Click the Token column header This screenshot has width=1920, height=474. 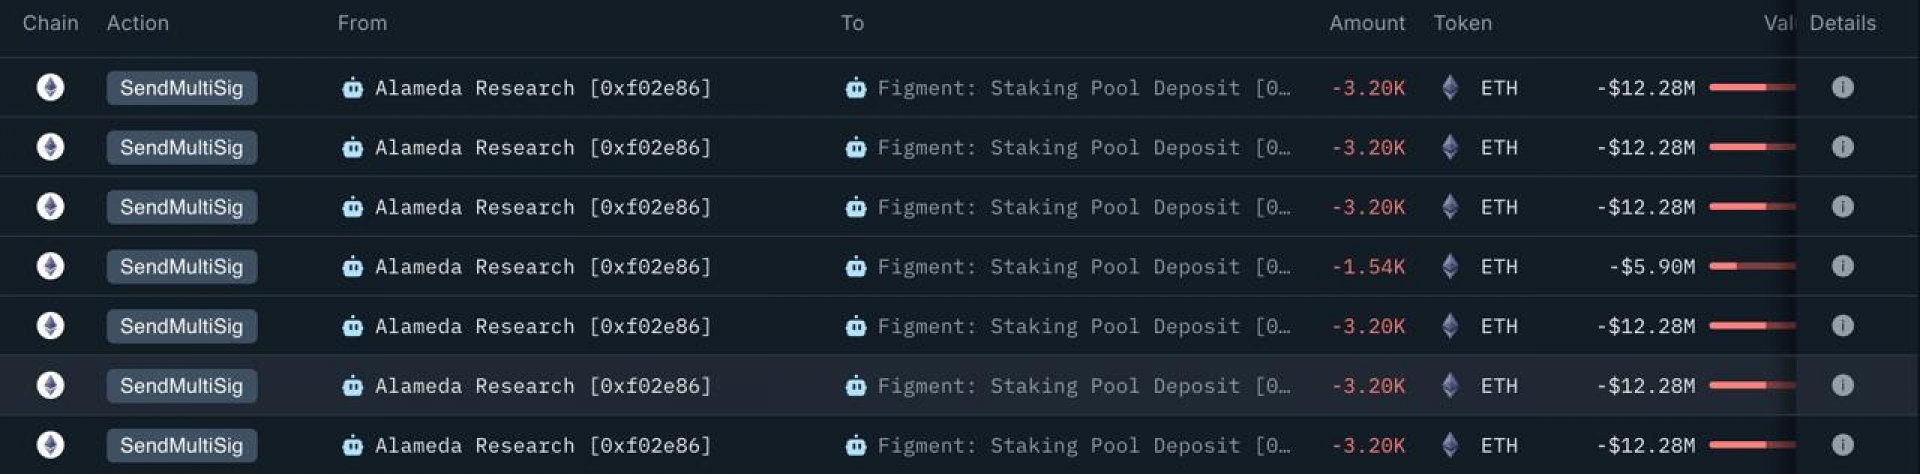(x=1462, y=23)
